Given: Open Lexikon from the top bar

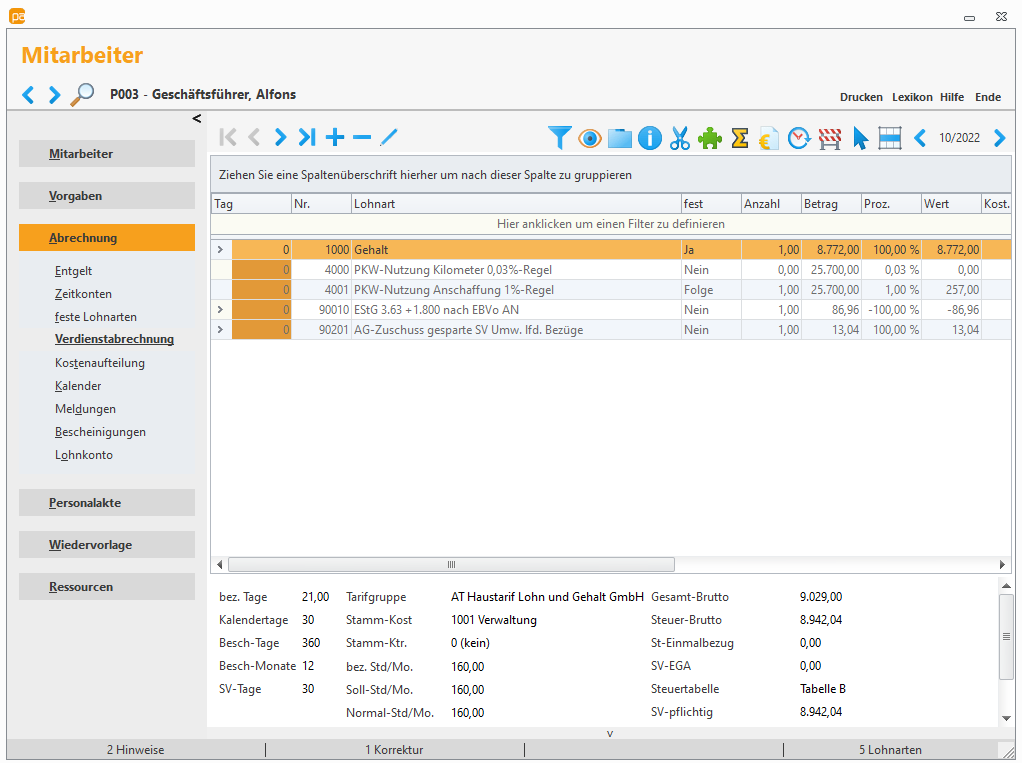Looking at the screenshot, I should point(912,97).
